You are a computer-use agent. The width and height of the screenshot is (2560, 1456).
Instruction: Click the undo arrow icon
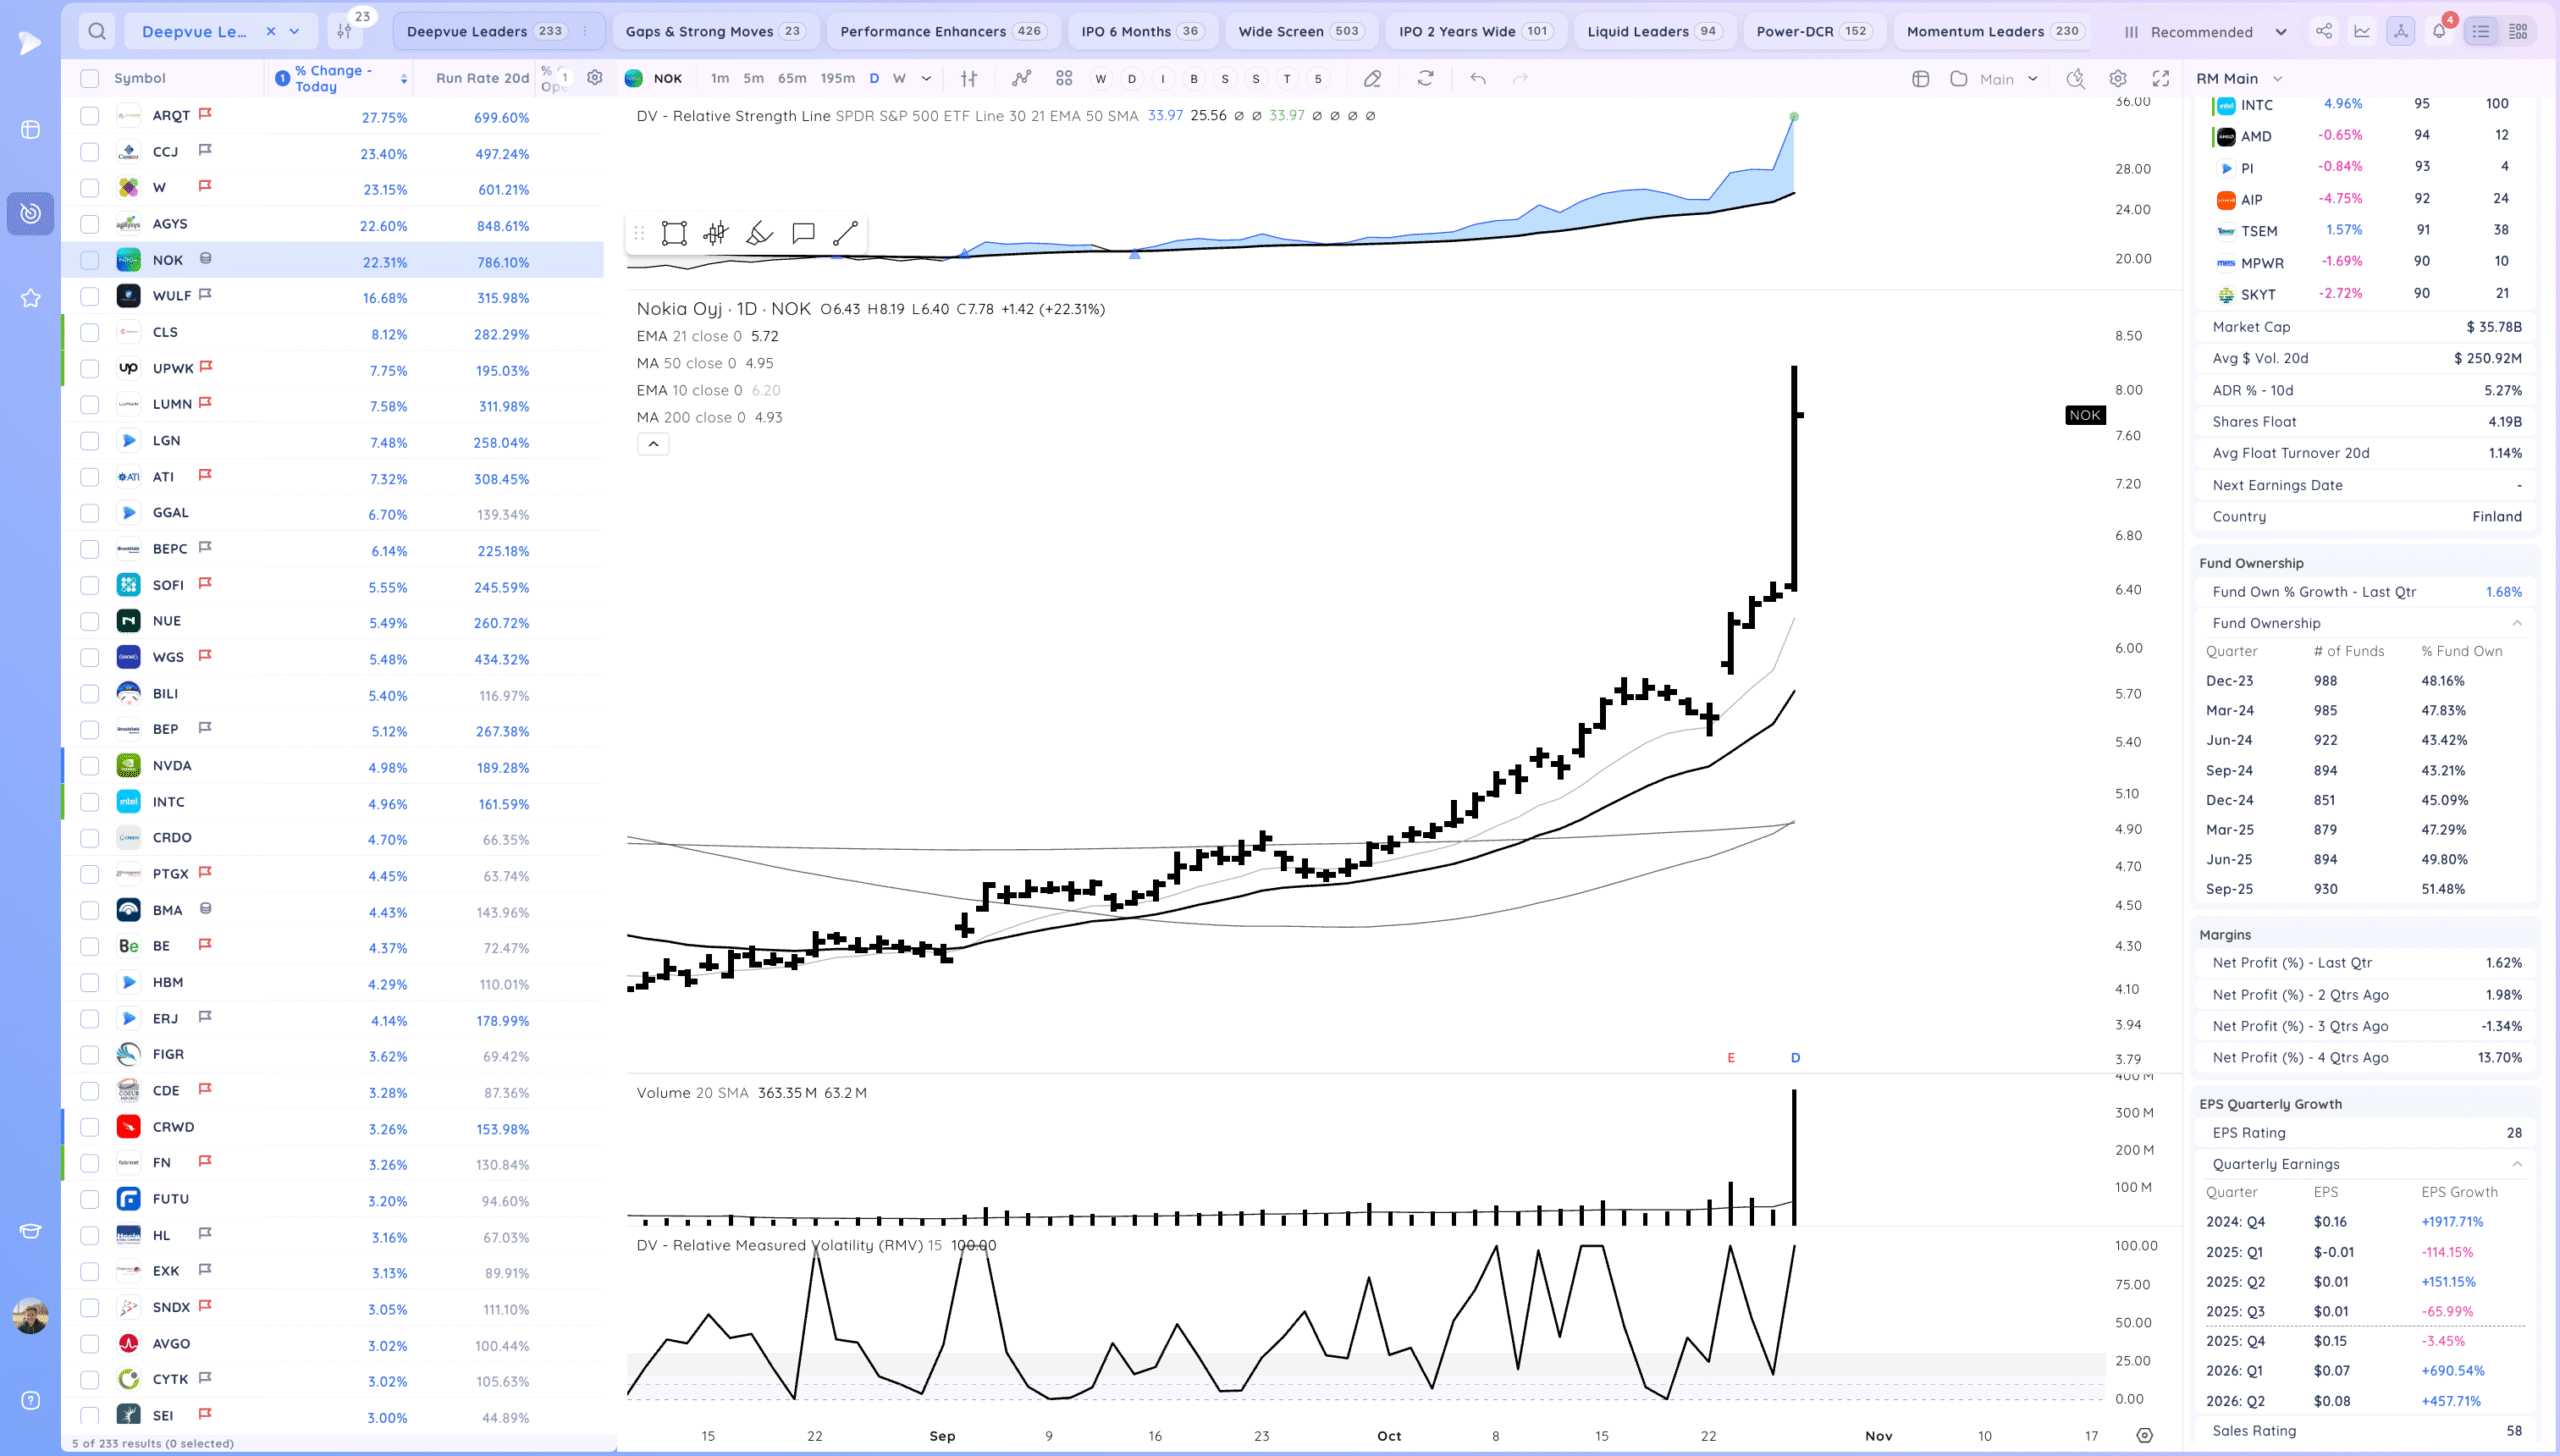[1478, 78]
